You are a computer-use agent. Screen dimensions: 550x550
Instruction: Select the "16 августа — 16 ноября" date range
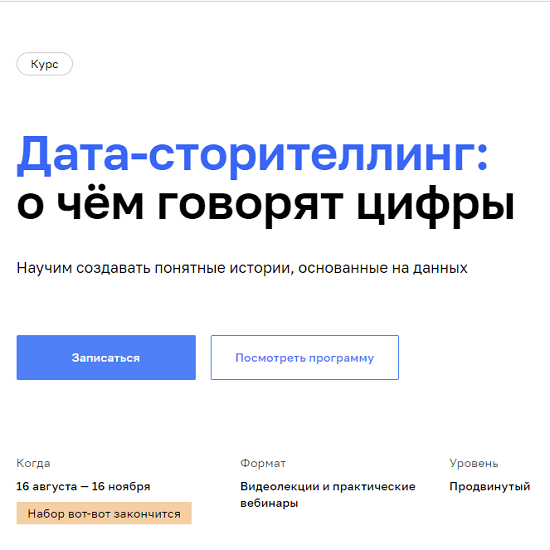click(x=83, y=487)
